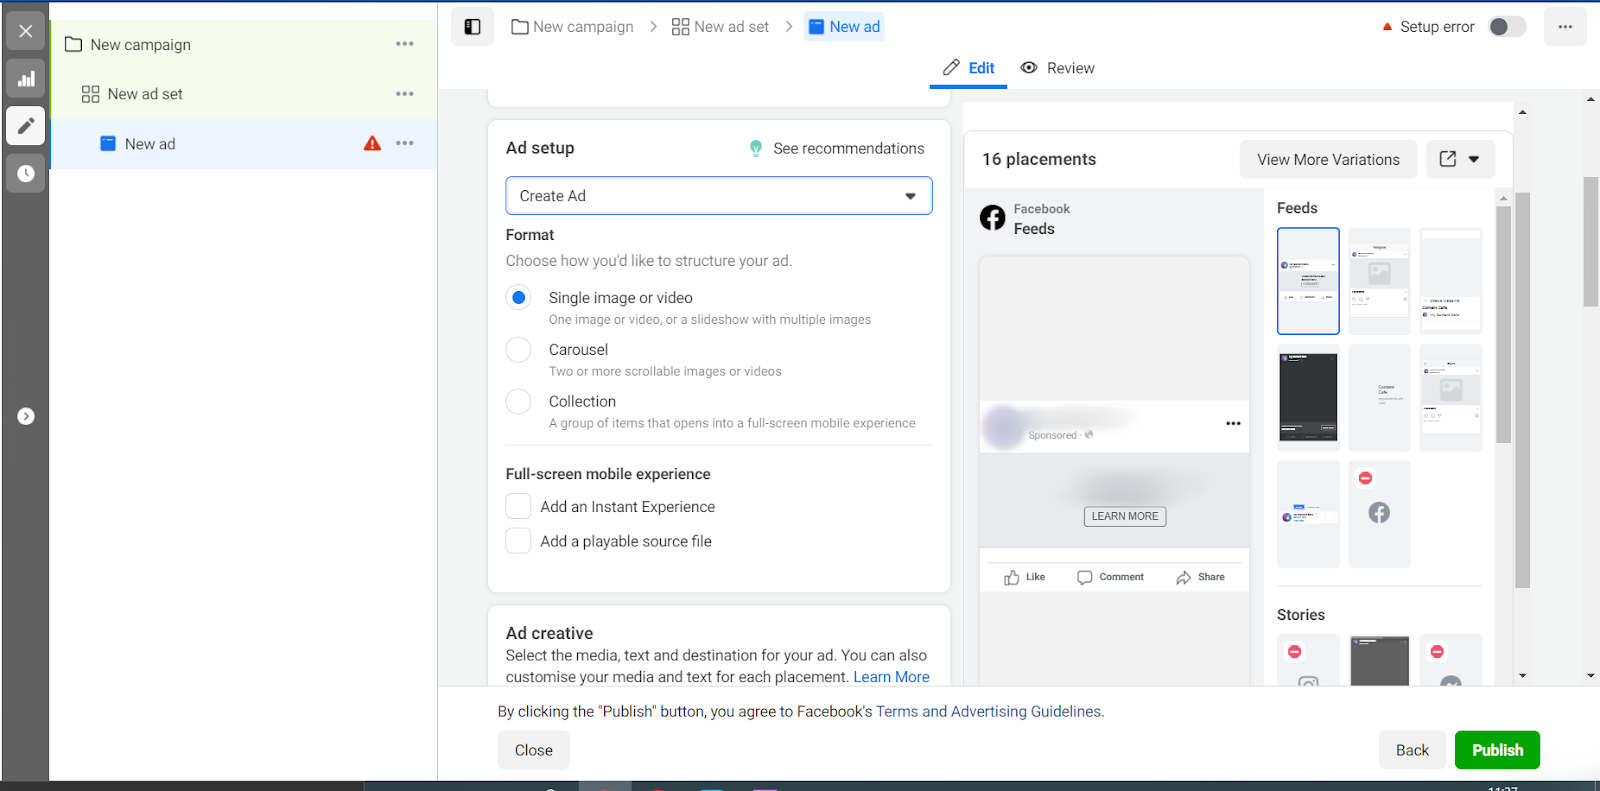Open the top-right more options menu
Viewport: 1600px width, 791px height.
[x=1566, y=27]
